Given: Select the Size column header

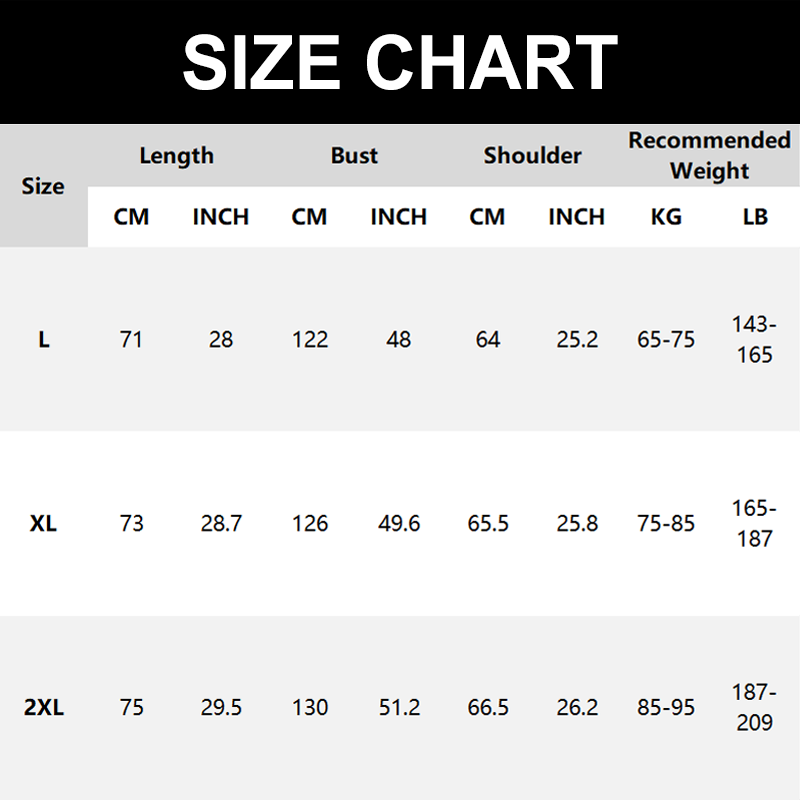Looking at the screenshot, I should [43, 186].
